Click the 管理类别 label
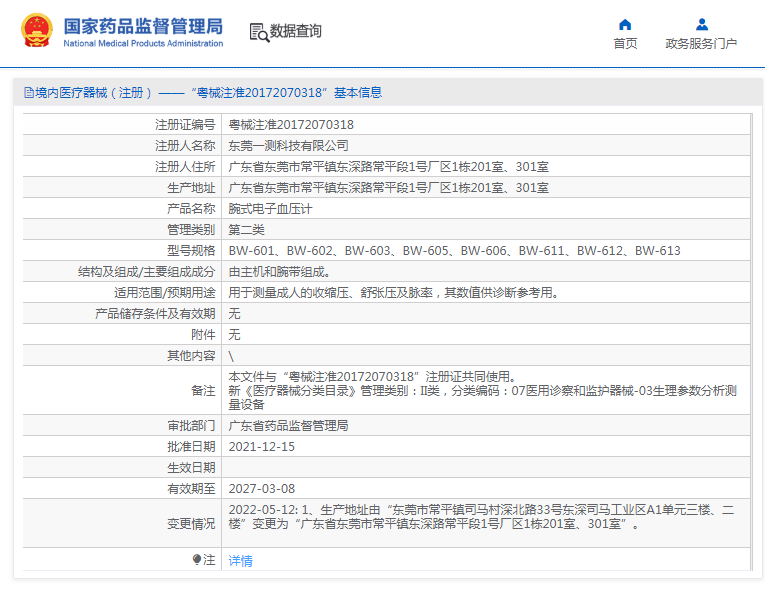The height and width of the screenshot is (590, 765). point(191,230)
